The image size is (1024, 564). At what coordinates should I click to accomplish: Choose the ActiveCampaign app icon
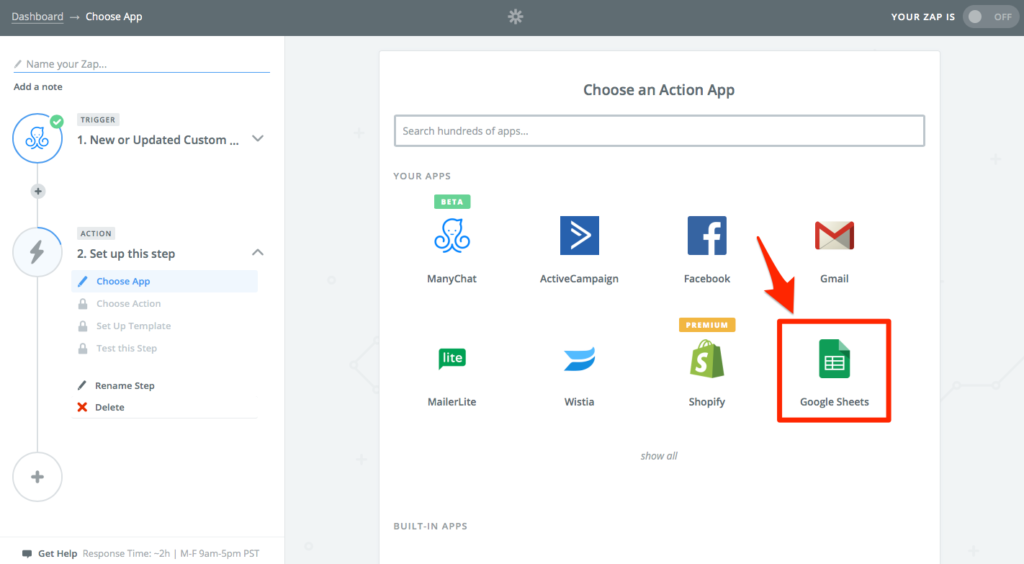click(x=579, y=236)
